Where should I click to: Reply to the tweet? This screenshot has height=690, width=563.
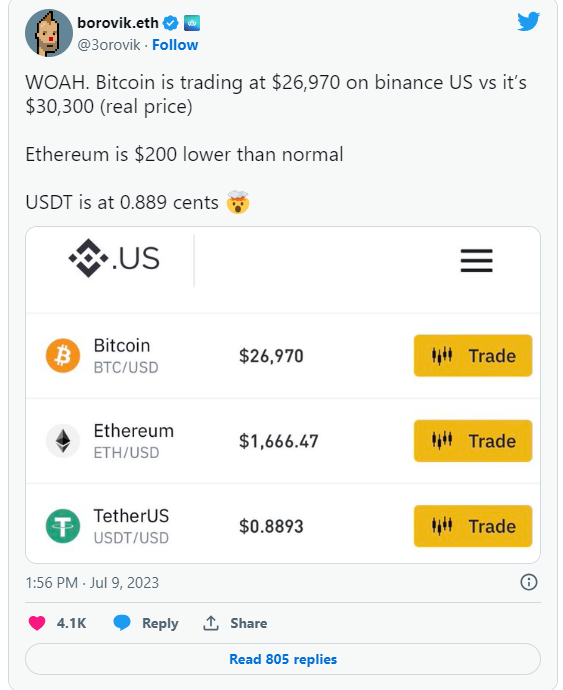click(146, 623)
